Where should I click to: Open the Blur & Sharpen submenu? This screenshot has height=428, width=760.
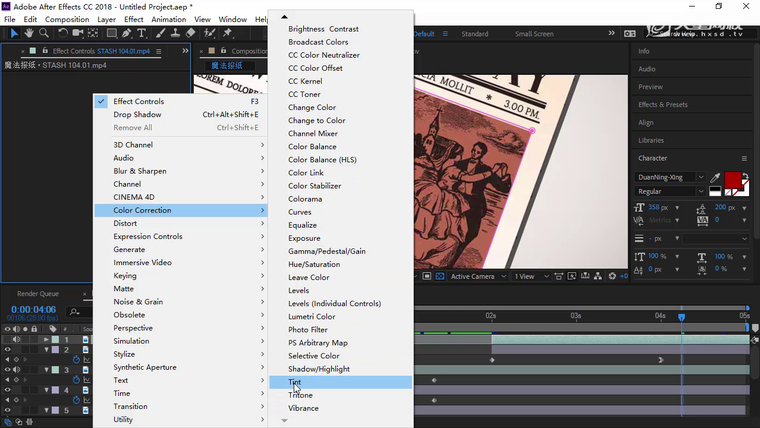140,171
